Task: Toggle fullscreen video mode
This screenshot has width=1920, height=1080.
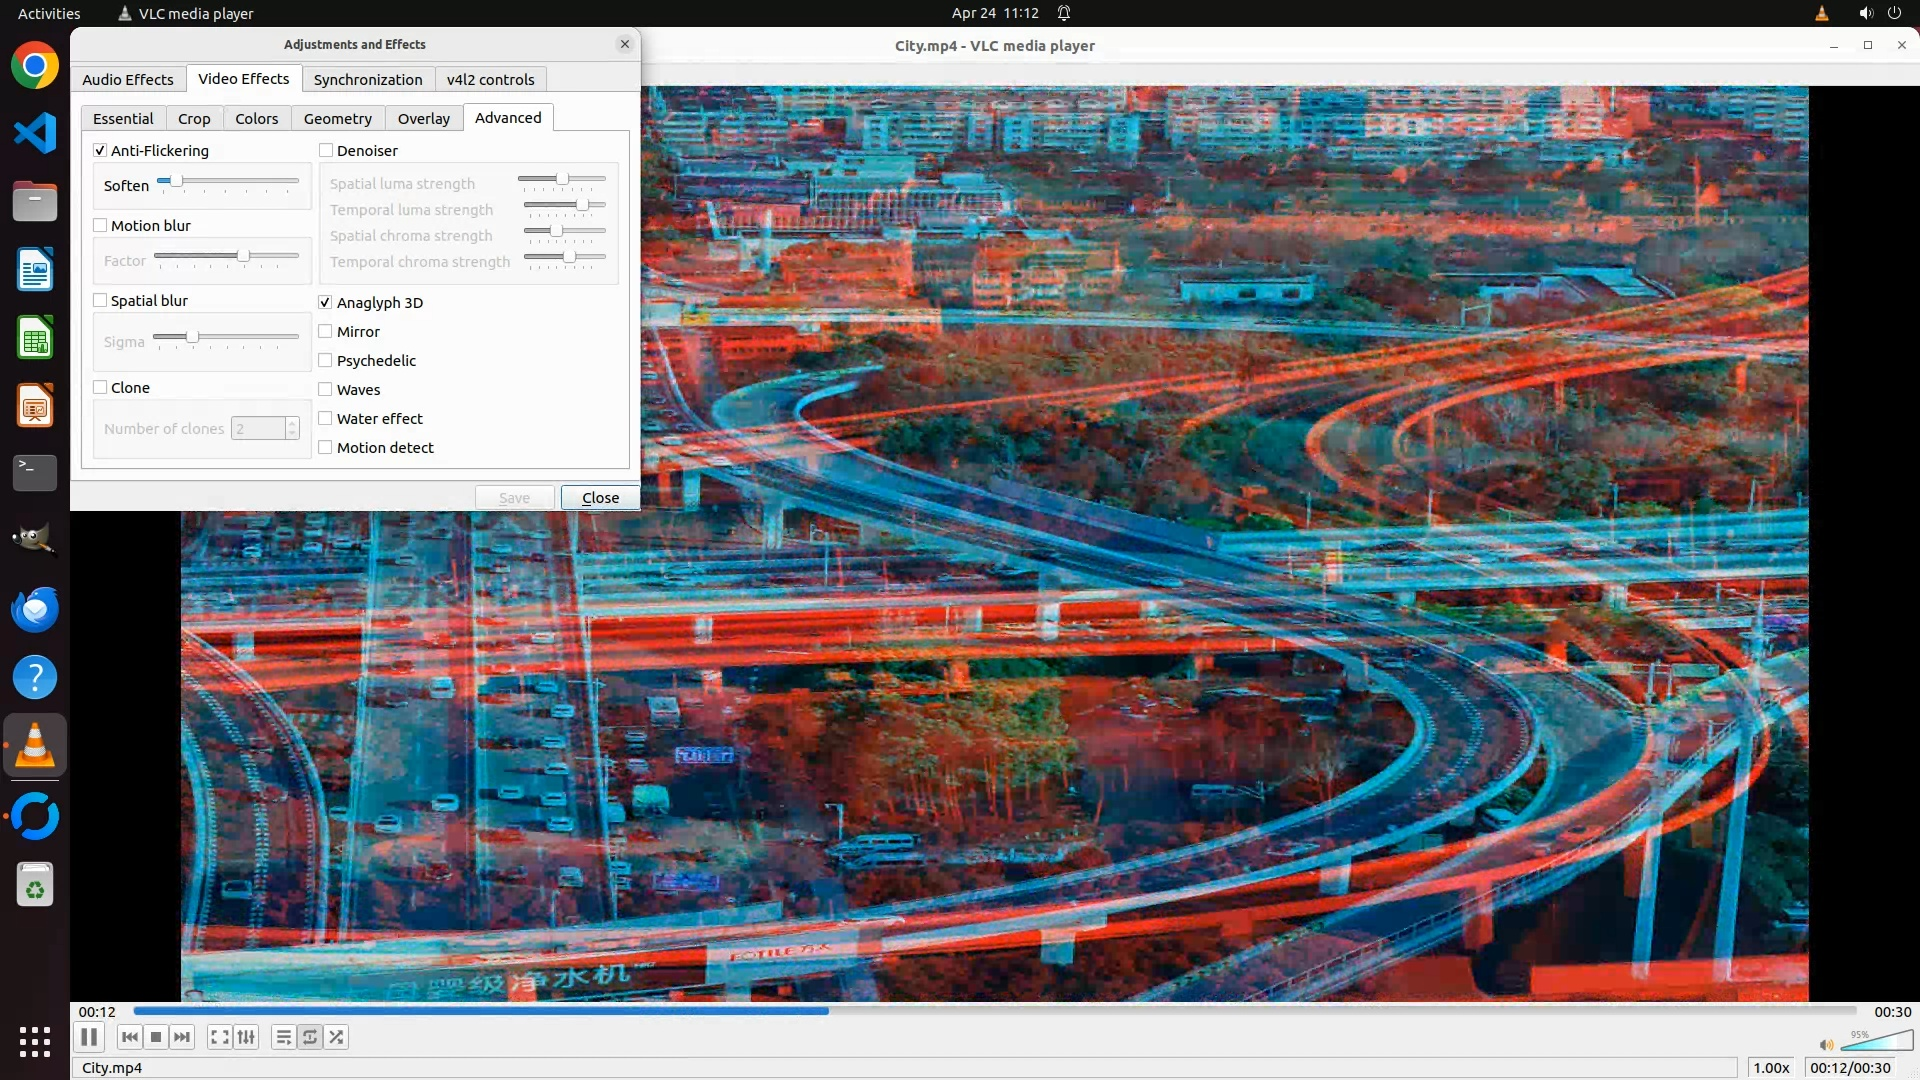Action: click(x=219, y=1037)
